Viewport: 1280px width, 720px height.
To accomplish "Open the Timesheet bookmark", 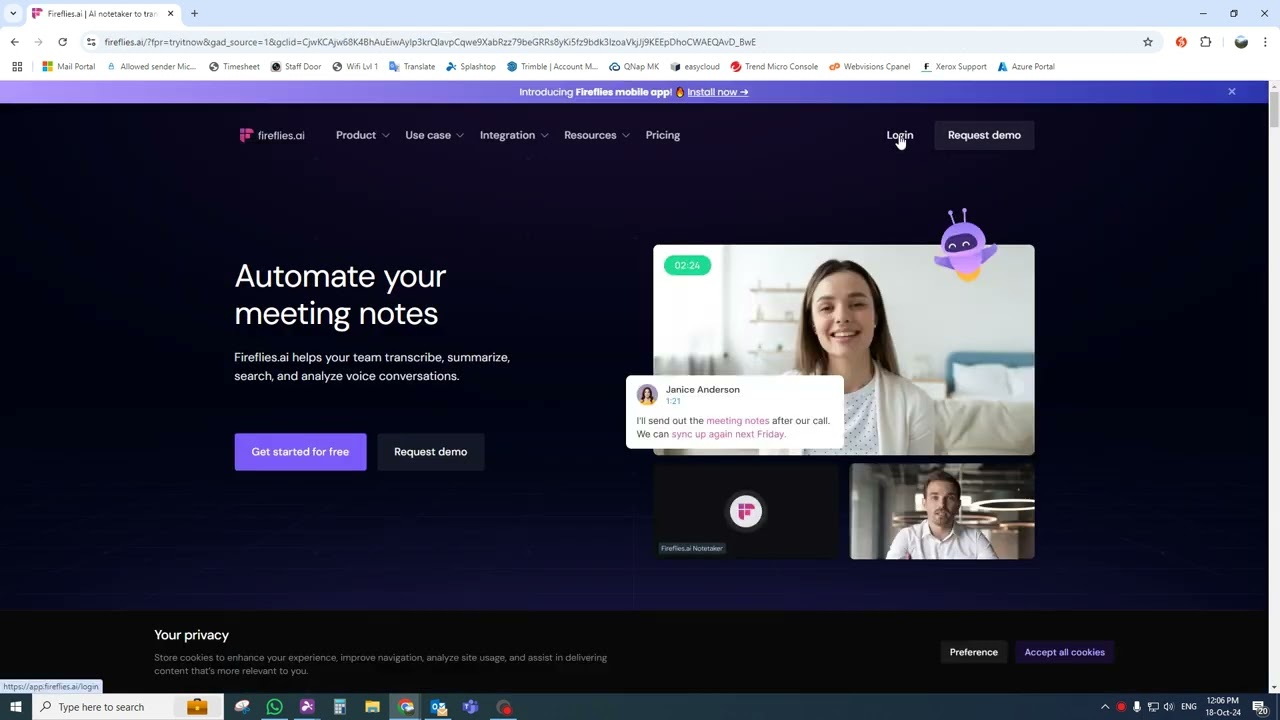I will point(234,67).
